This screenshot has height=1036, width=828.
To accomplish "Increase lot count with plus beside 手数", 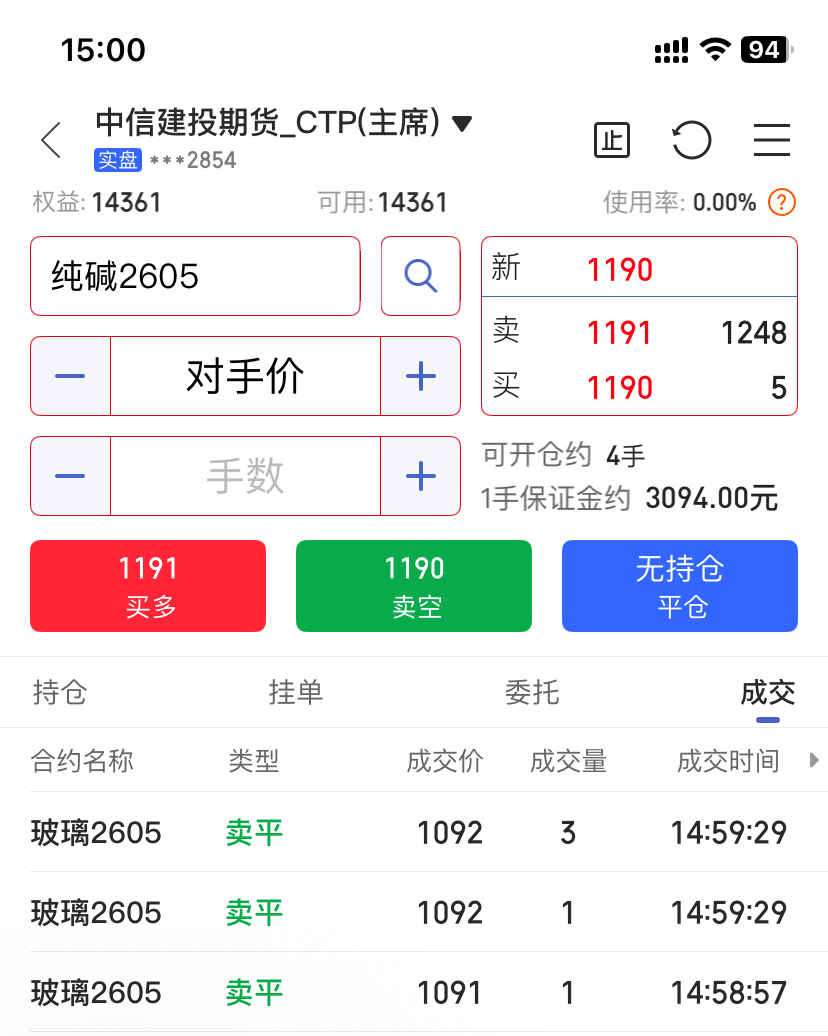I will (x=420, y=476).
